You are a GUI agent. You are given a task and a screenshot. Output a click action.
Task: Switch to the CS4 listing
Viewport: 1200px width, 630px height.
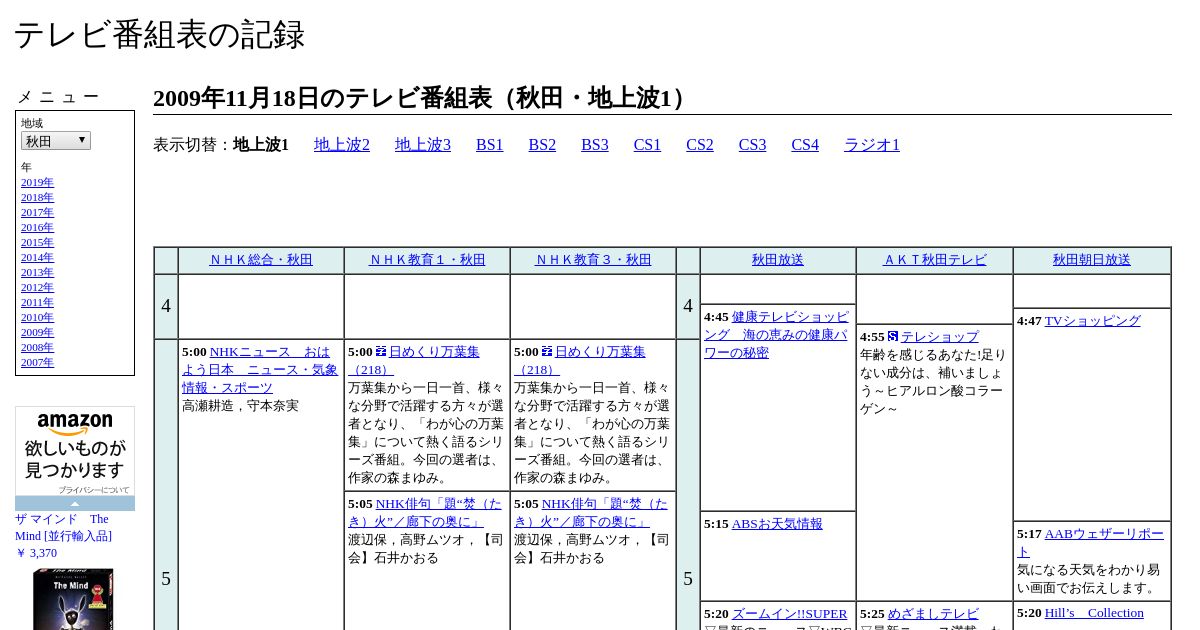(x=805, y=145)
